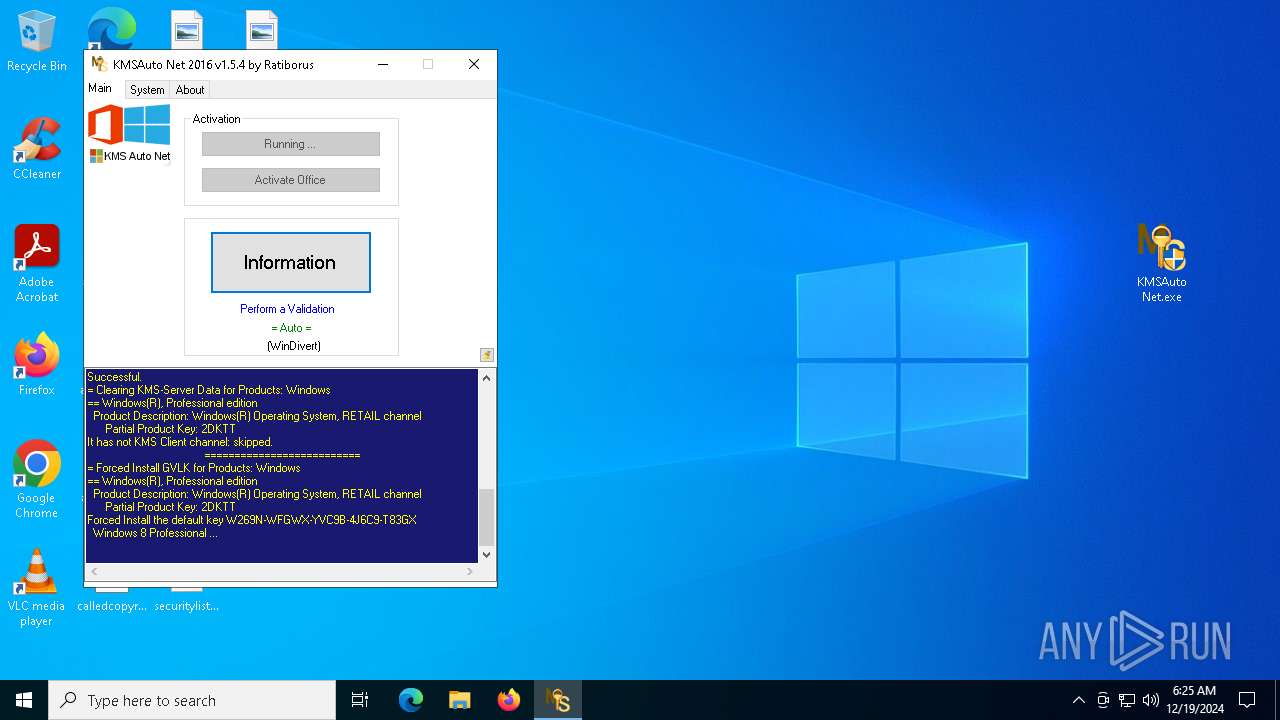Open the Windows Start menu

(x=24, y=700)
